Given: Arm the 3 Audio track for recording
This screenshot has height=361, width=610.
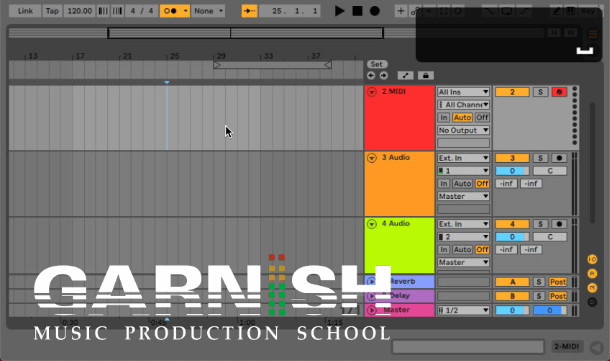Looking at the screenshot, I should pyautogui.click(x=559, y=158).
